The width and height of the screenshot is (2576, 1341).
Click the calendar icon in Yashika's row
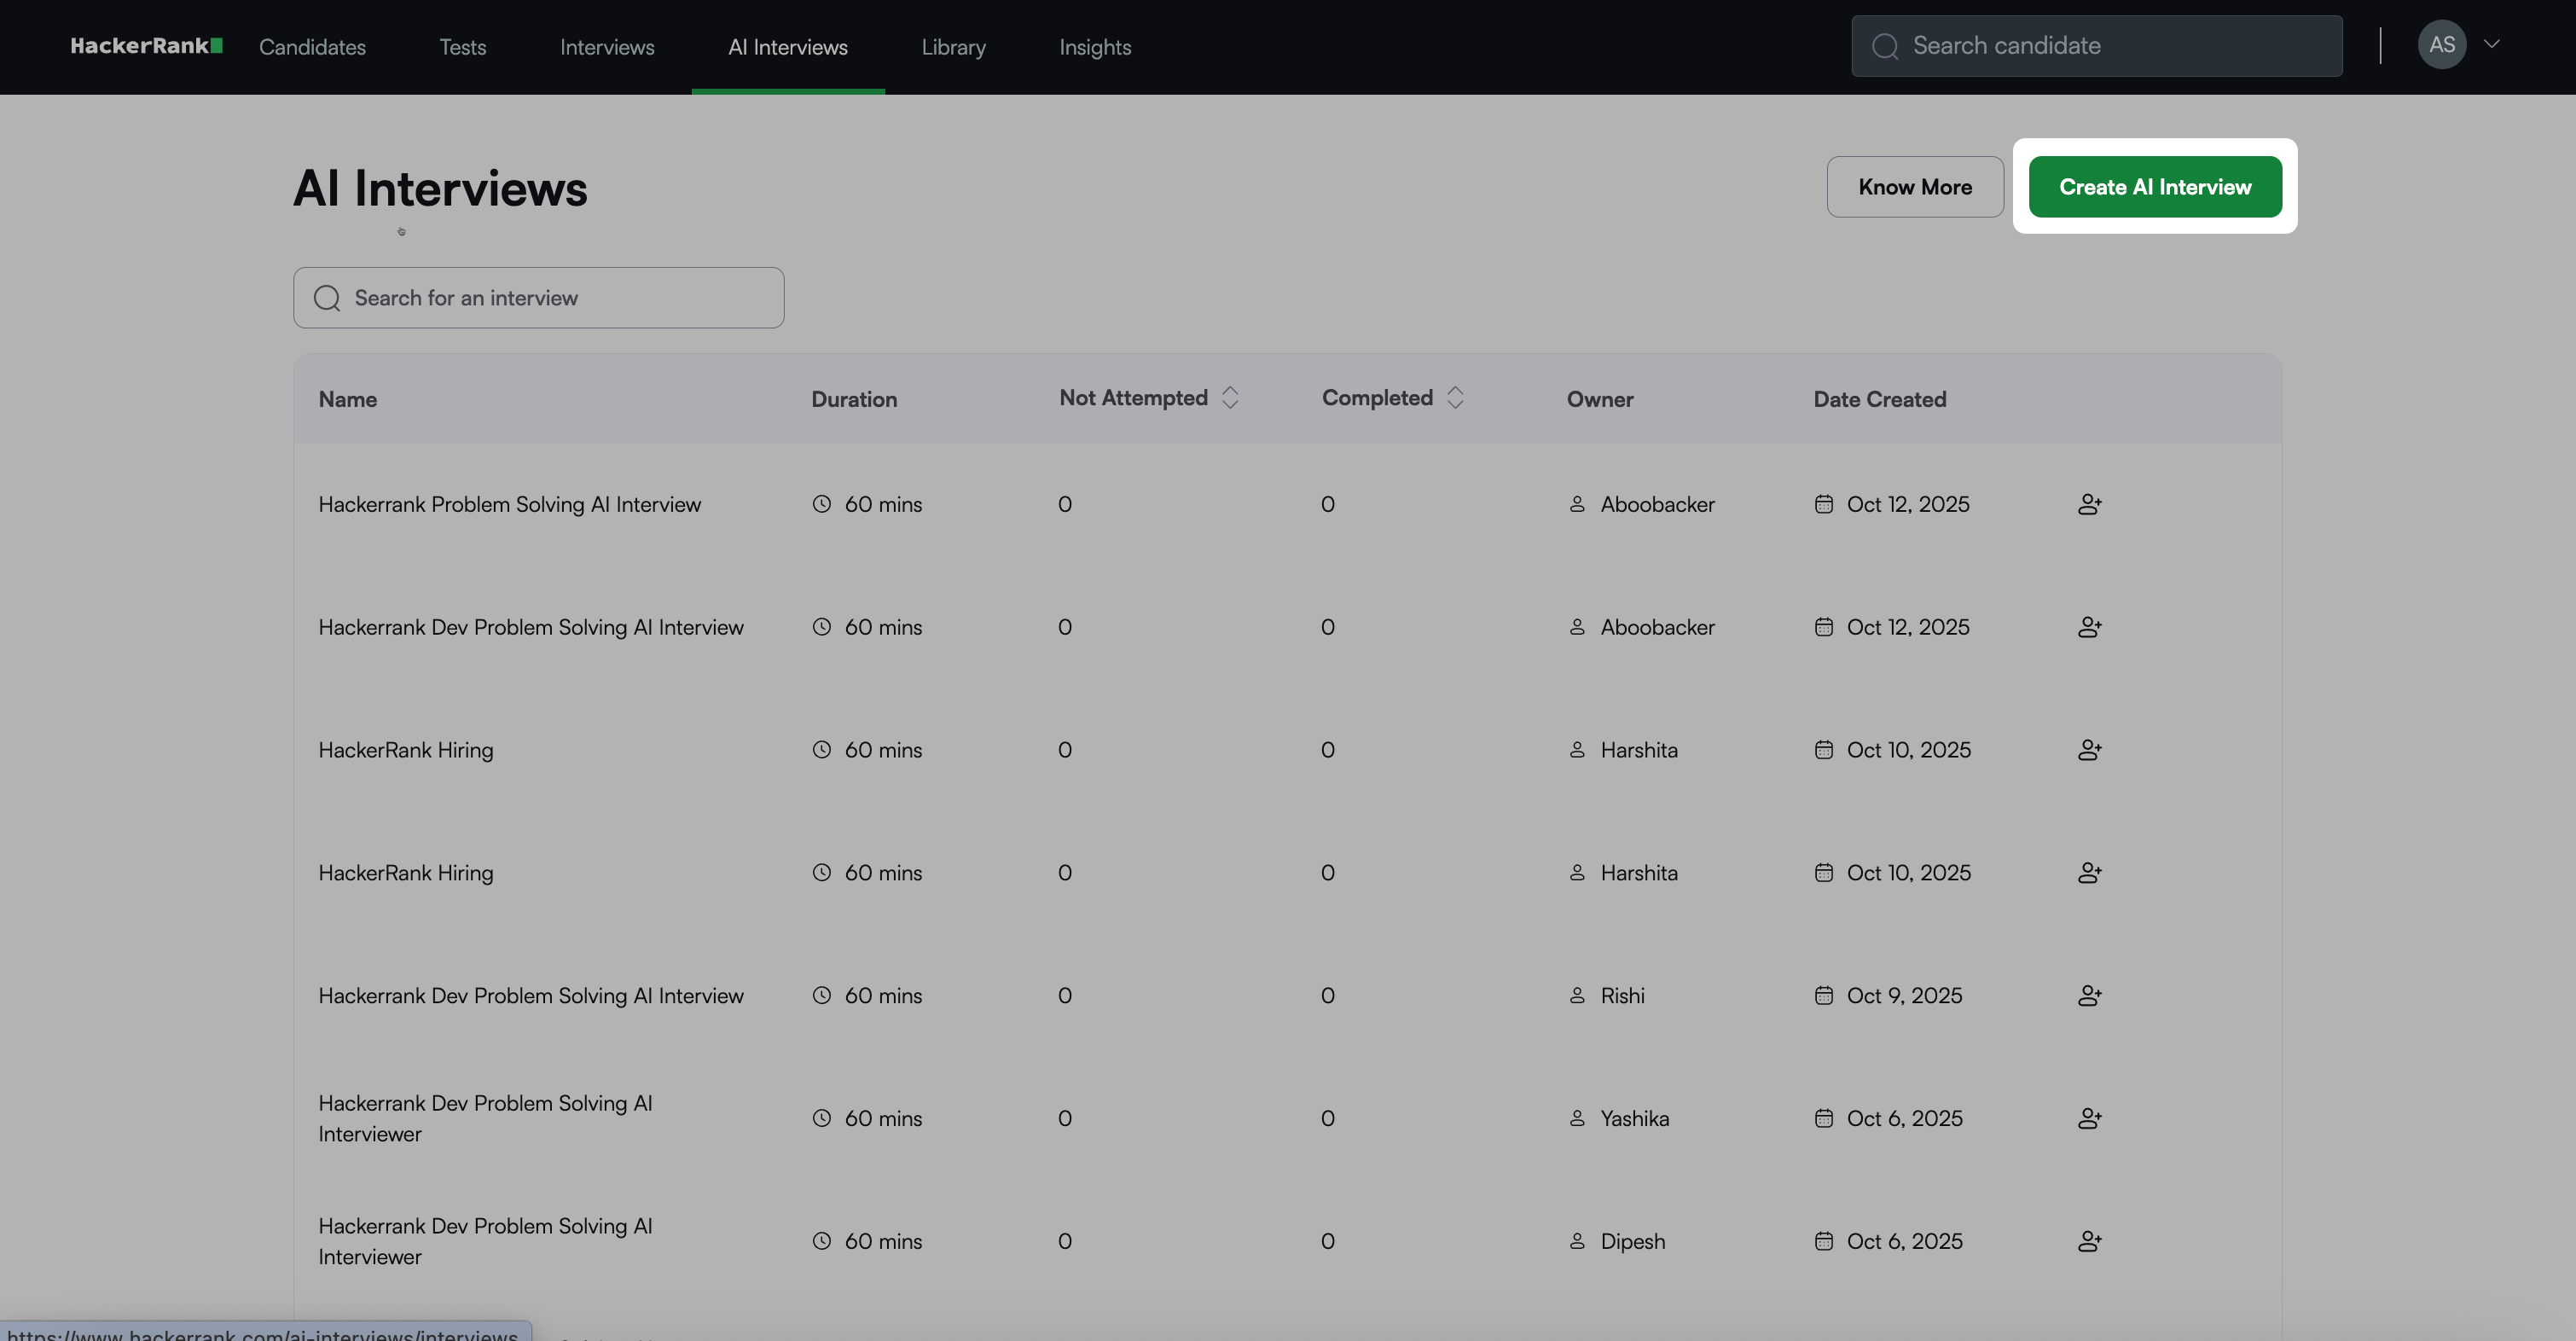point(1824,1119)
